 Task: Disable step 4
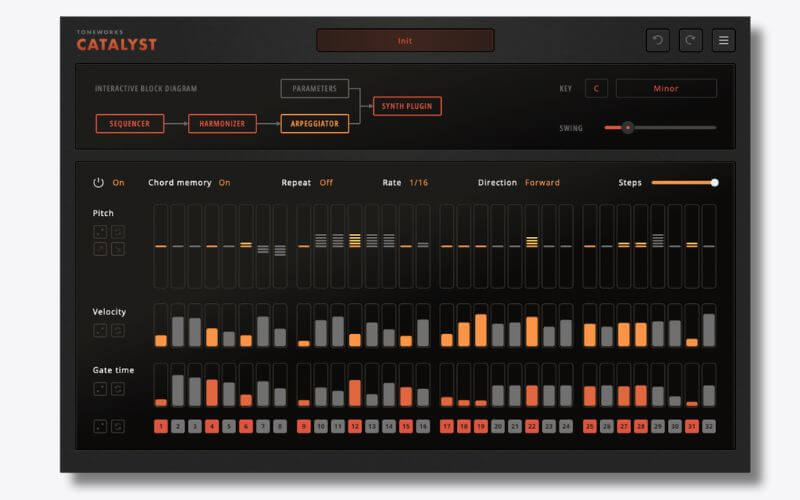click(x=212, y=426)
